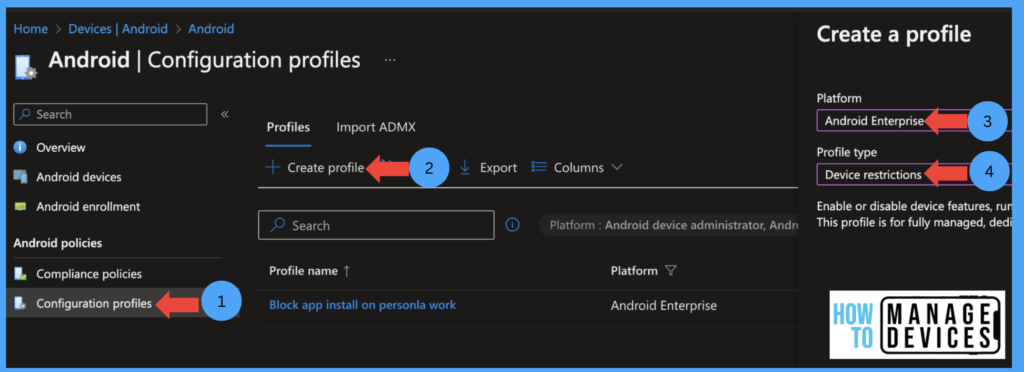Open the Devices | Android breadcrumb

[x=118, y=29]
